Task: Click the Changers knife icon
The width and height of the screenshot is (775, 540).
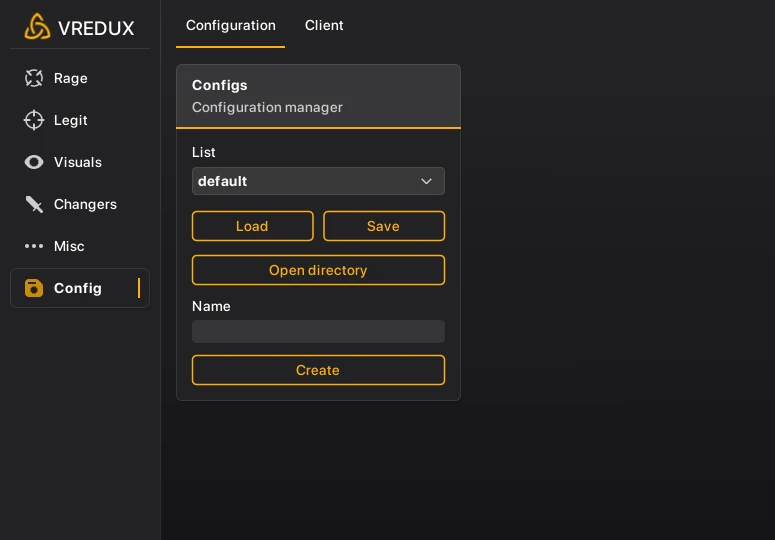Action: coord(34,204)
